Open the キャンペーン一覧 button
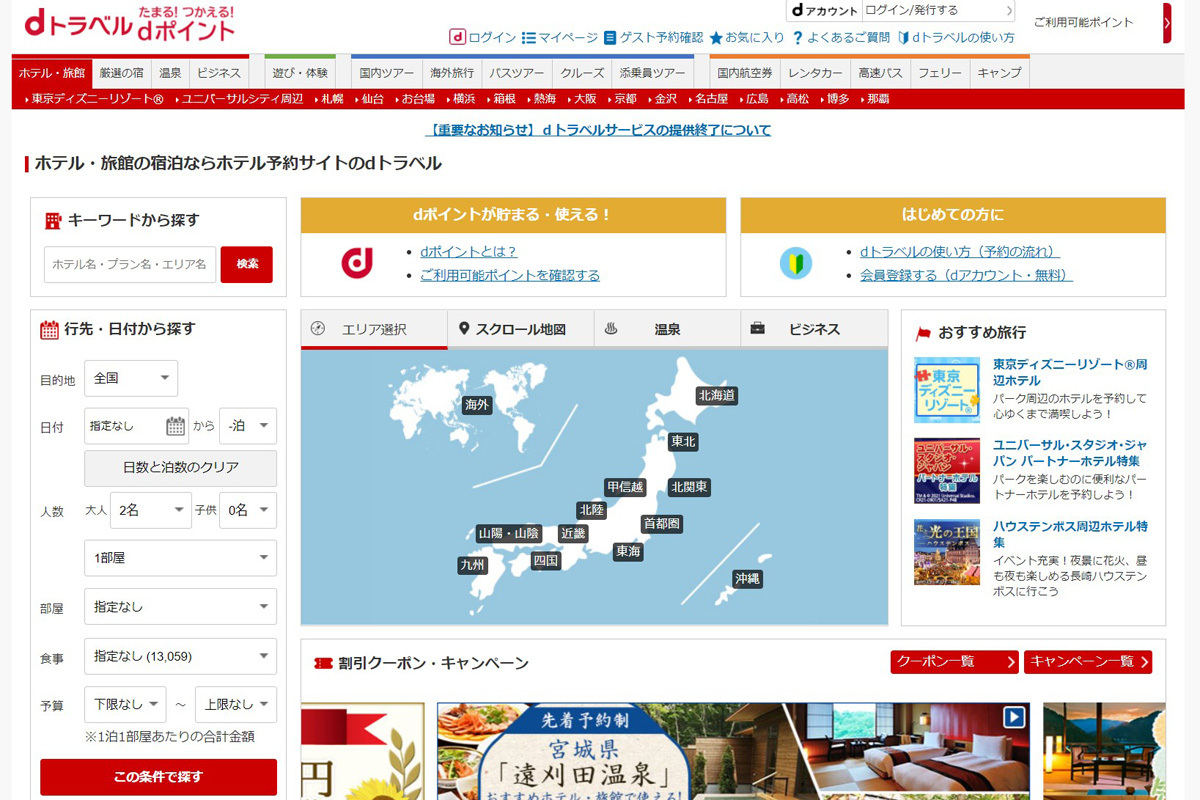This screenshot has height=800, width=1200. click(x=1088, y=662)
